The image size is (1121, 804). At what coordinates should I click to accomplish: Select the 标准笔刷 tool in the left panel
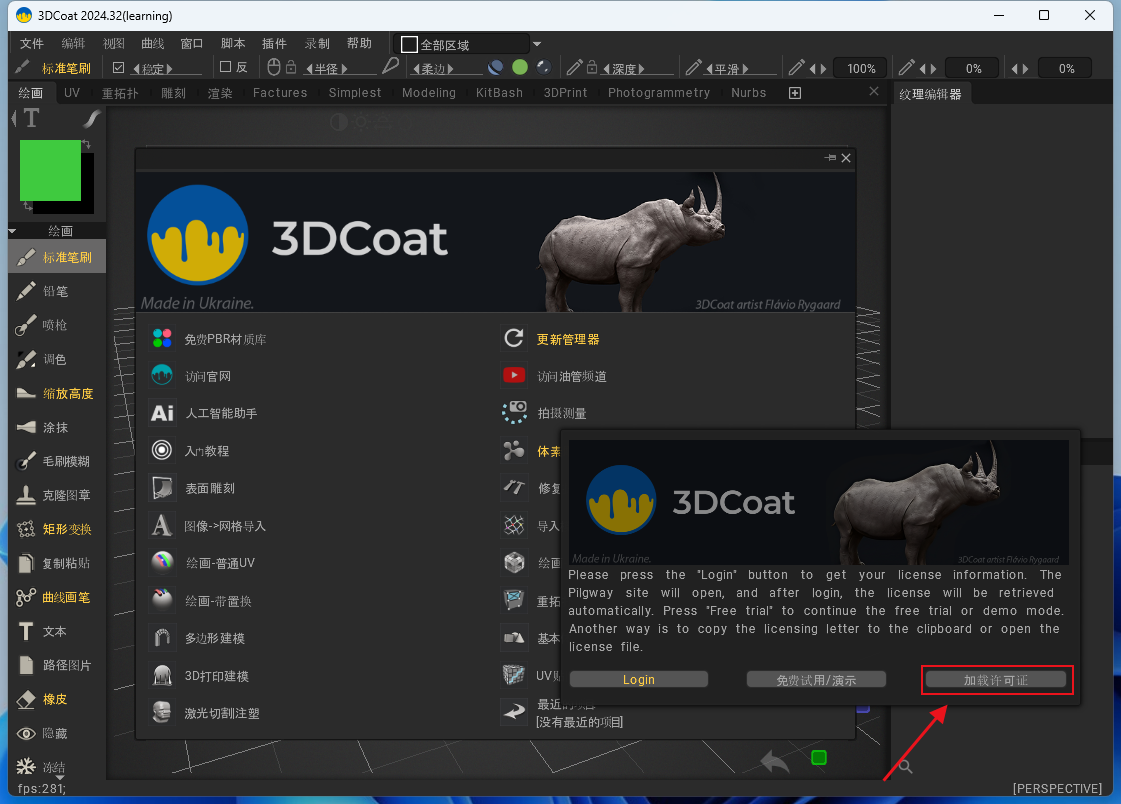(x=57, y=257)
